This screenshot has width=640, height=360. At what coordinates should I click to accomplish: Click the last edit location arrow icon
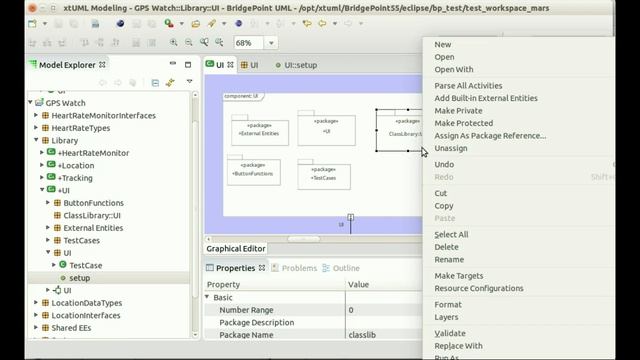click(x=307, y=24)
